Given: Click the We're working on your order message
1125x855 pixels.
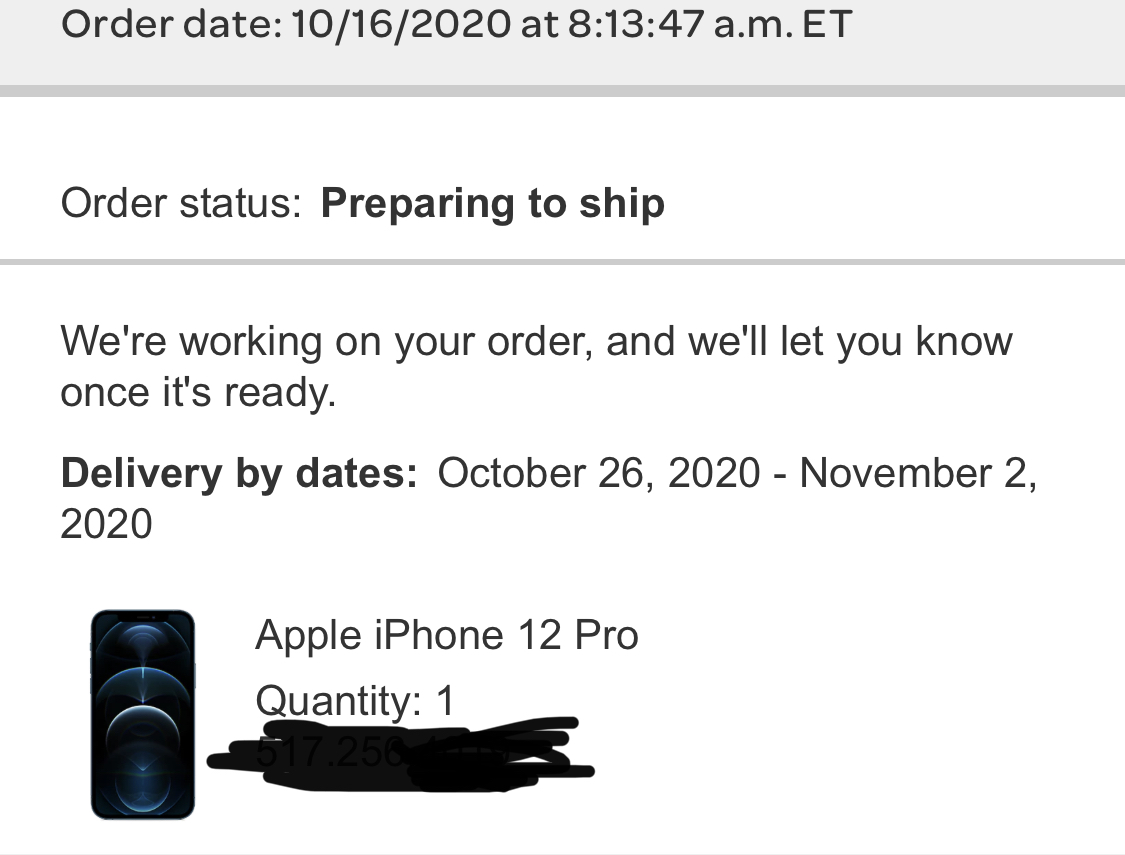Looking at the screenshot, I should [x=536, y=341].
